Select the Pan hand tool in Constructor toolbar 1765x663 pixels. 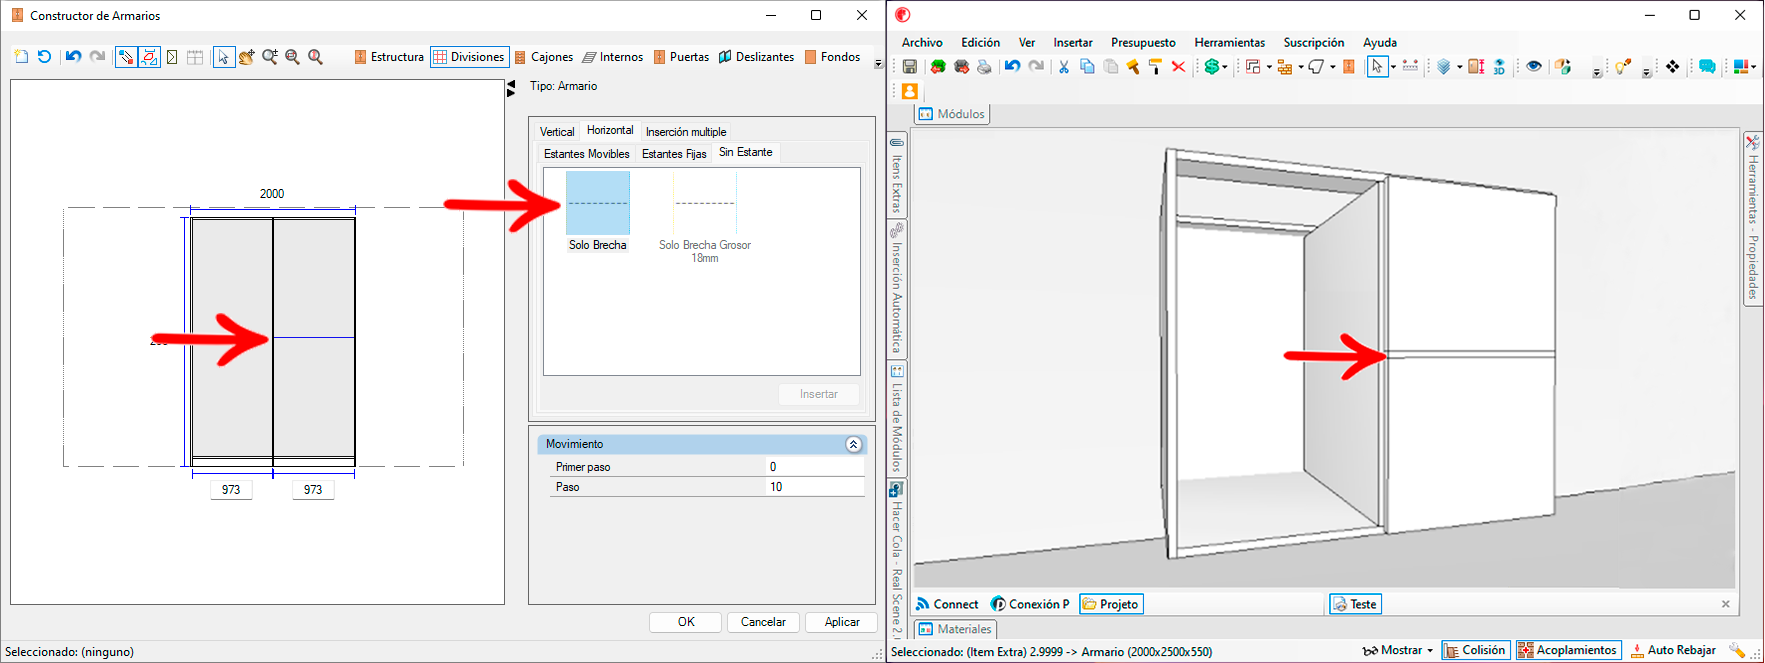pos(246,57)
